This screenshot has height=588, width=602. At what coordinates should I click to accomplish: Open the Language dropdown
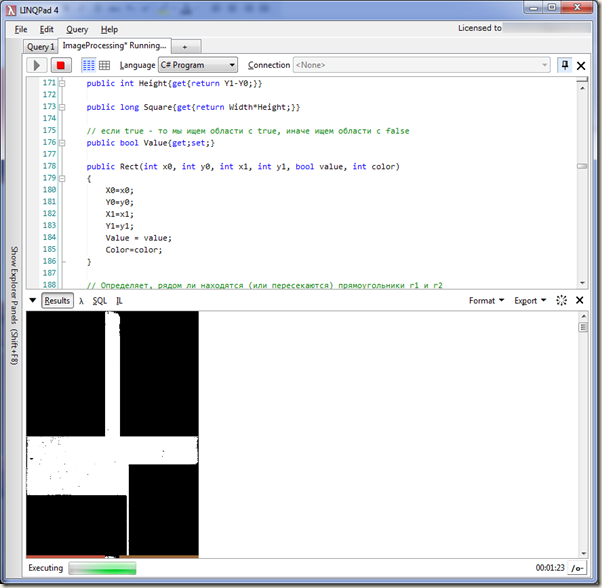tap(198, 65)
